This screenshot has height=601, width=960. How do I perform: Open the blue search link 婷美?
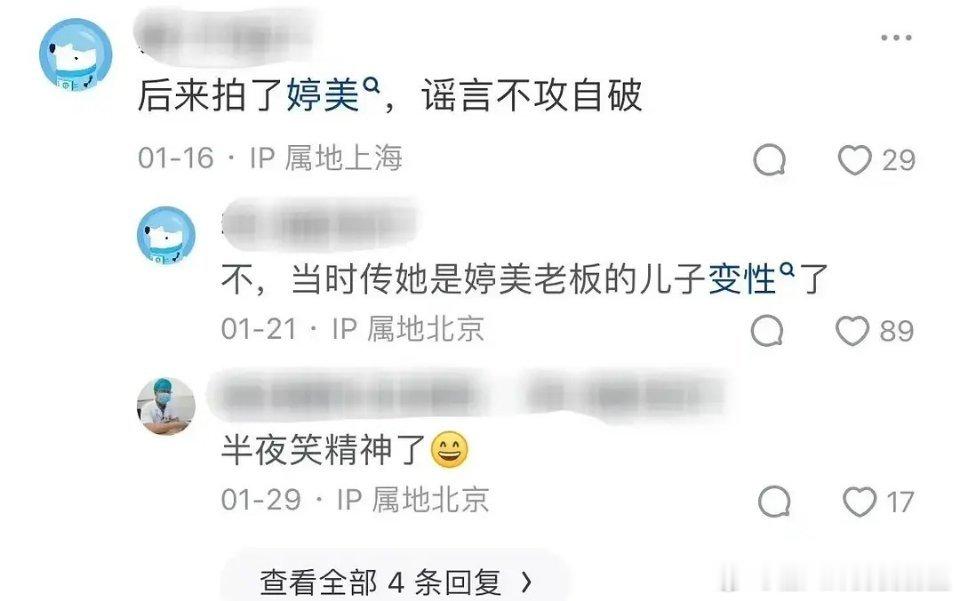click(x=323, y=95)
